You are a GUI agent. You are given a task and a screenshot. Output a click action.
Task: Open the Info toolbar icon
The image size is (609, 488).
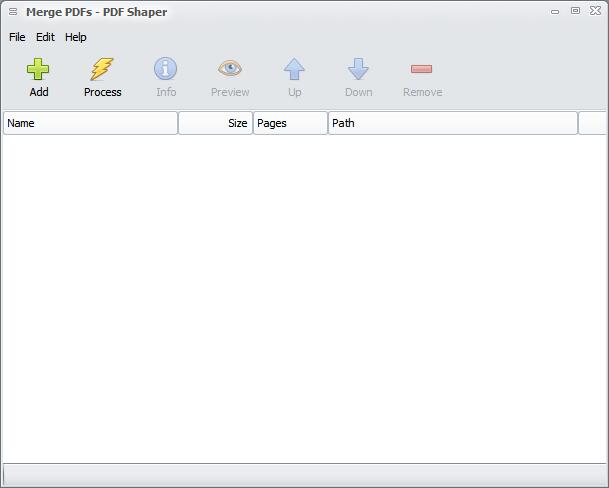pos(165,69)
